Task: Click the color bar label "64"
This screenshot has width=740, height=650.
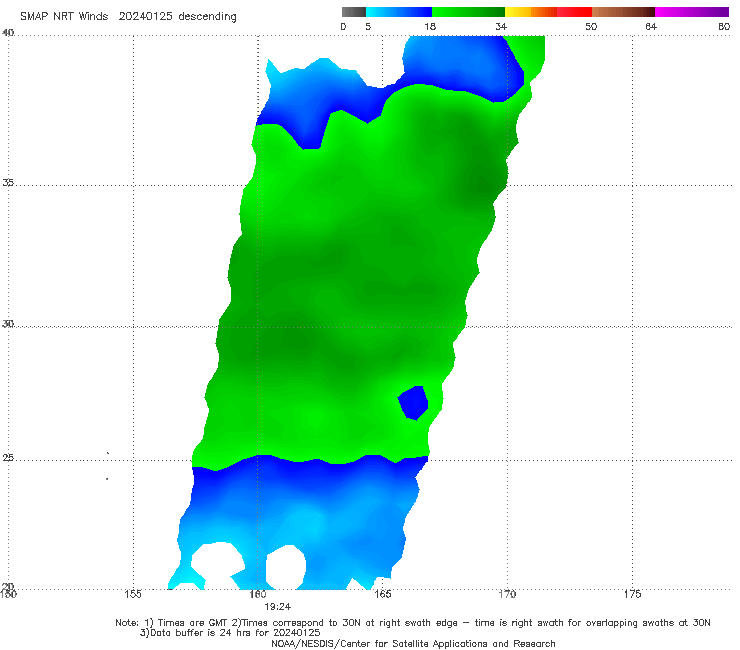Action: 651,26
